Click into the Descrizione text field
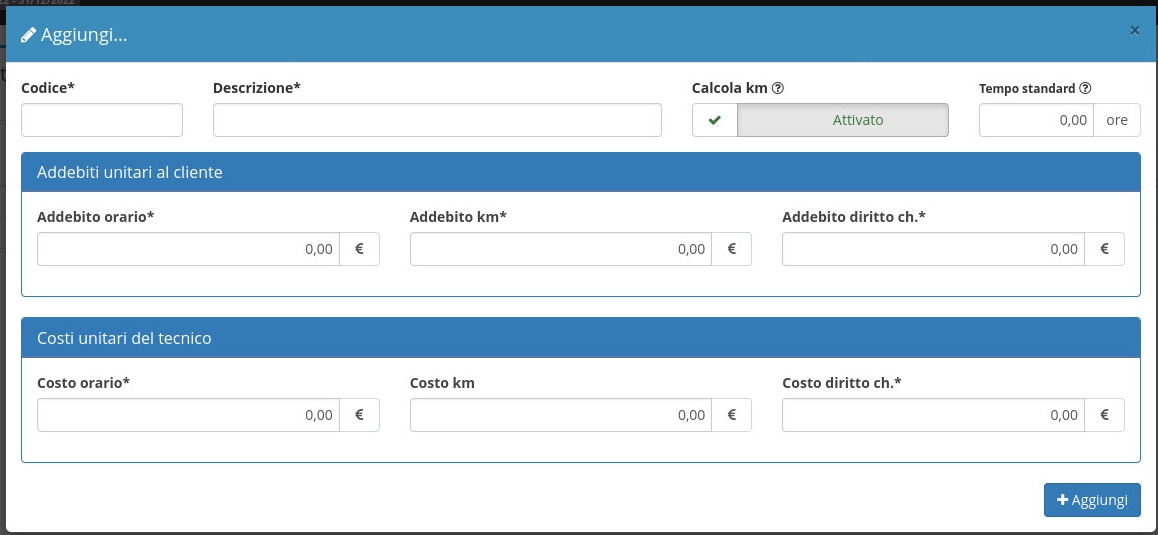Screen dimensions: 1158x535 [437, 120]
